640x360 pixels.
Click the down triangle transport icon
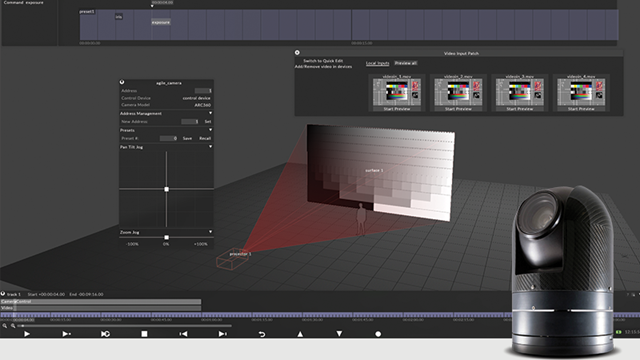pyautogui.click(x=339, y=334)
